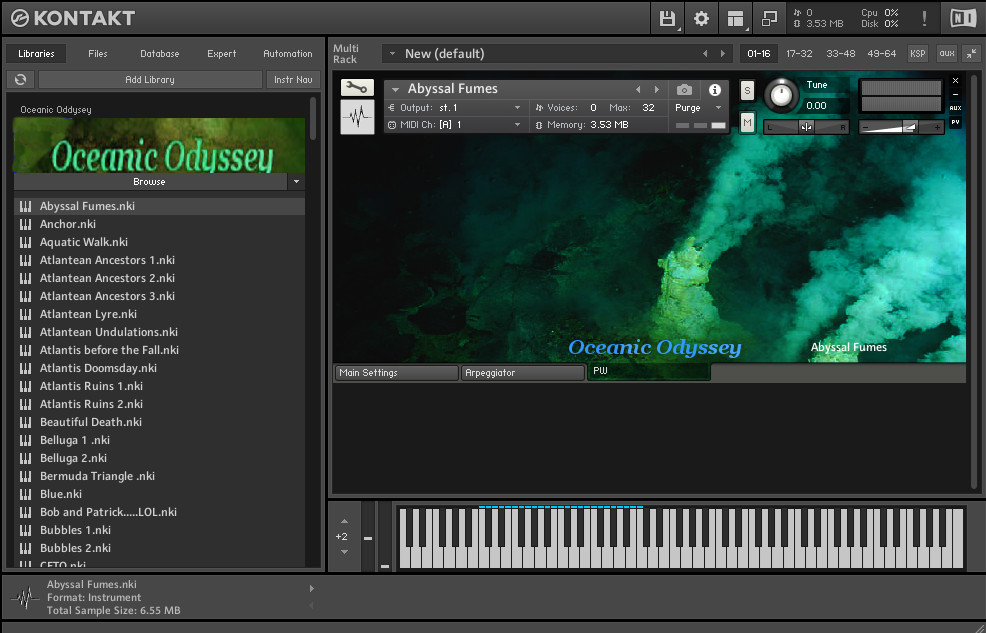Click the library browser scrollbar
The image size is (986, 633).
pos(313,118)
